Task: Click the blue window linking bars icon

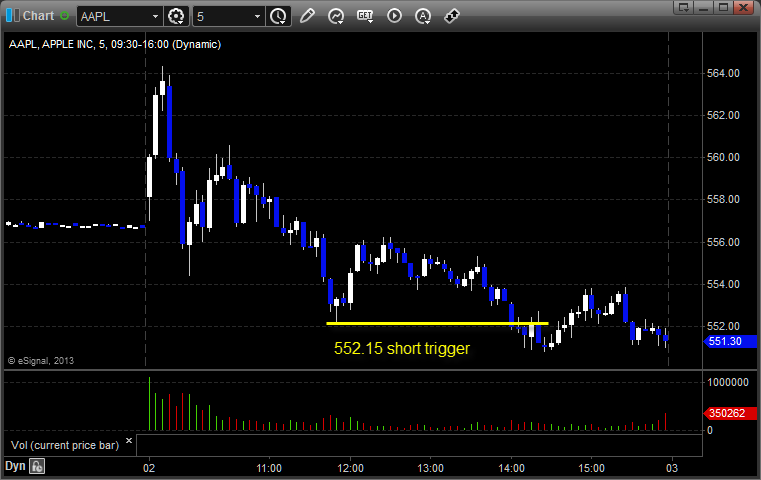Action: [x=13, y=16]
